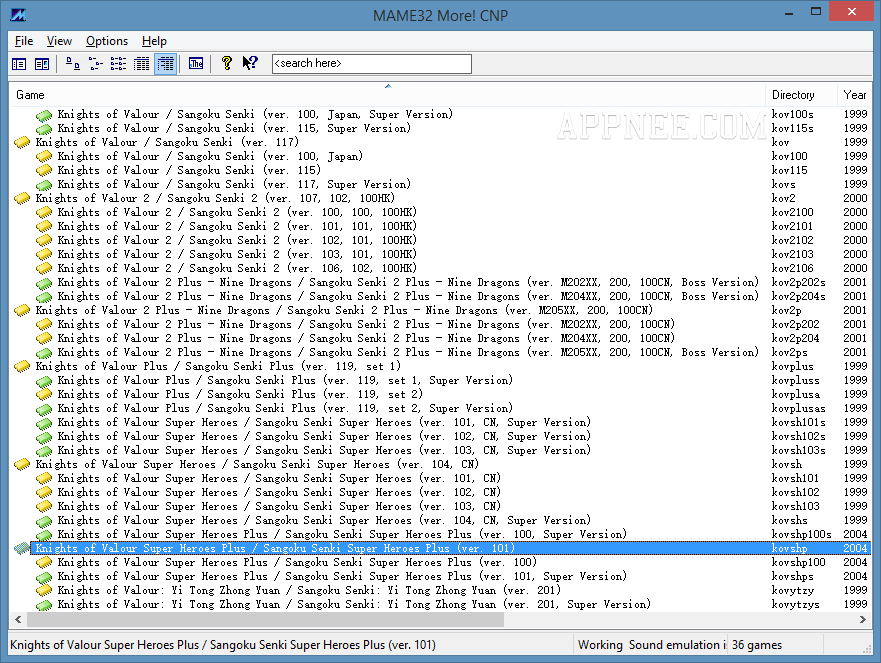Click the '36 games' status bar entry
881x663 pixels.
pyautogui.click(x=756, y=645)
